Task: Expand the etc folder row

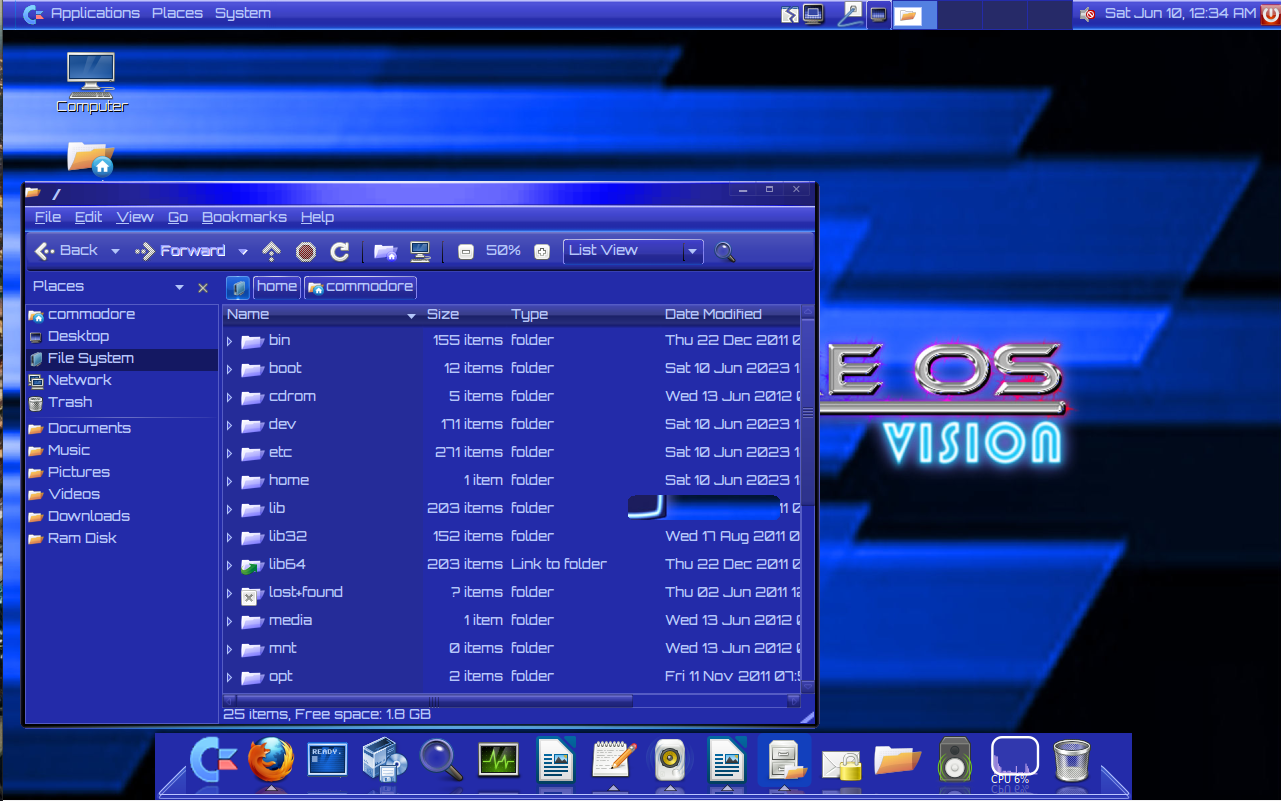Action: (x=229, y=453)
